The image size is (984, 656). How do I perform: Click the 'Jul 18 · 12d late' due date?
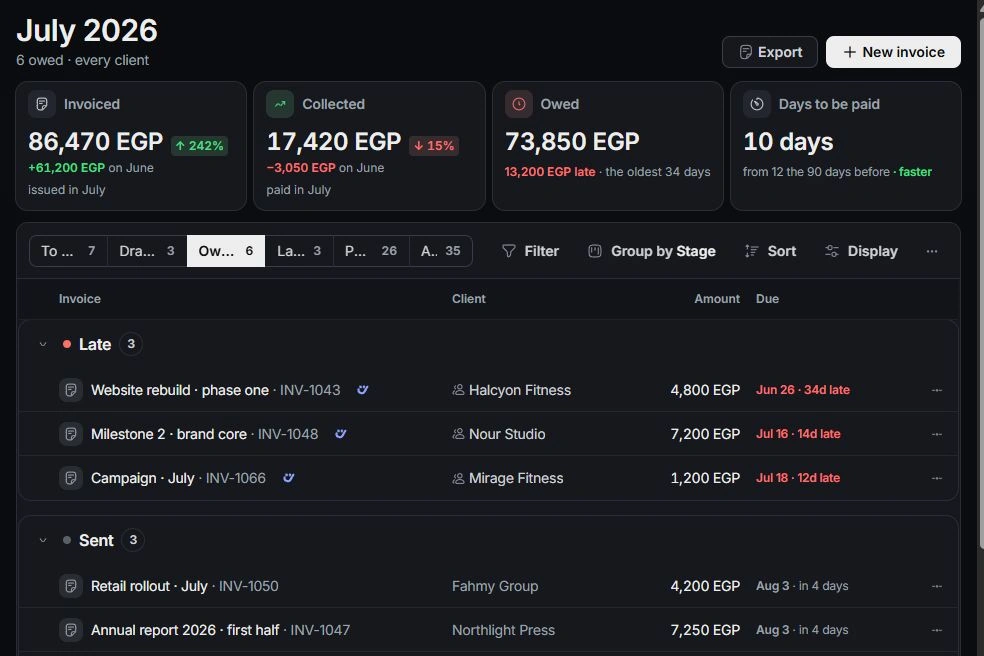pos(798,478)
